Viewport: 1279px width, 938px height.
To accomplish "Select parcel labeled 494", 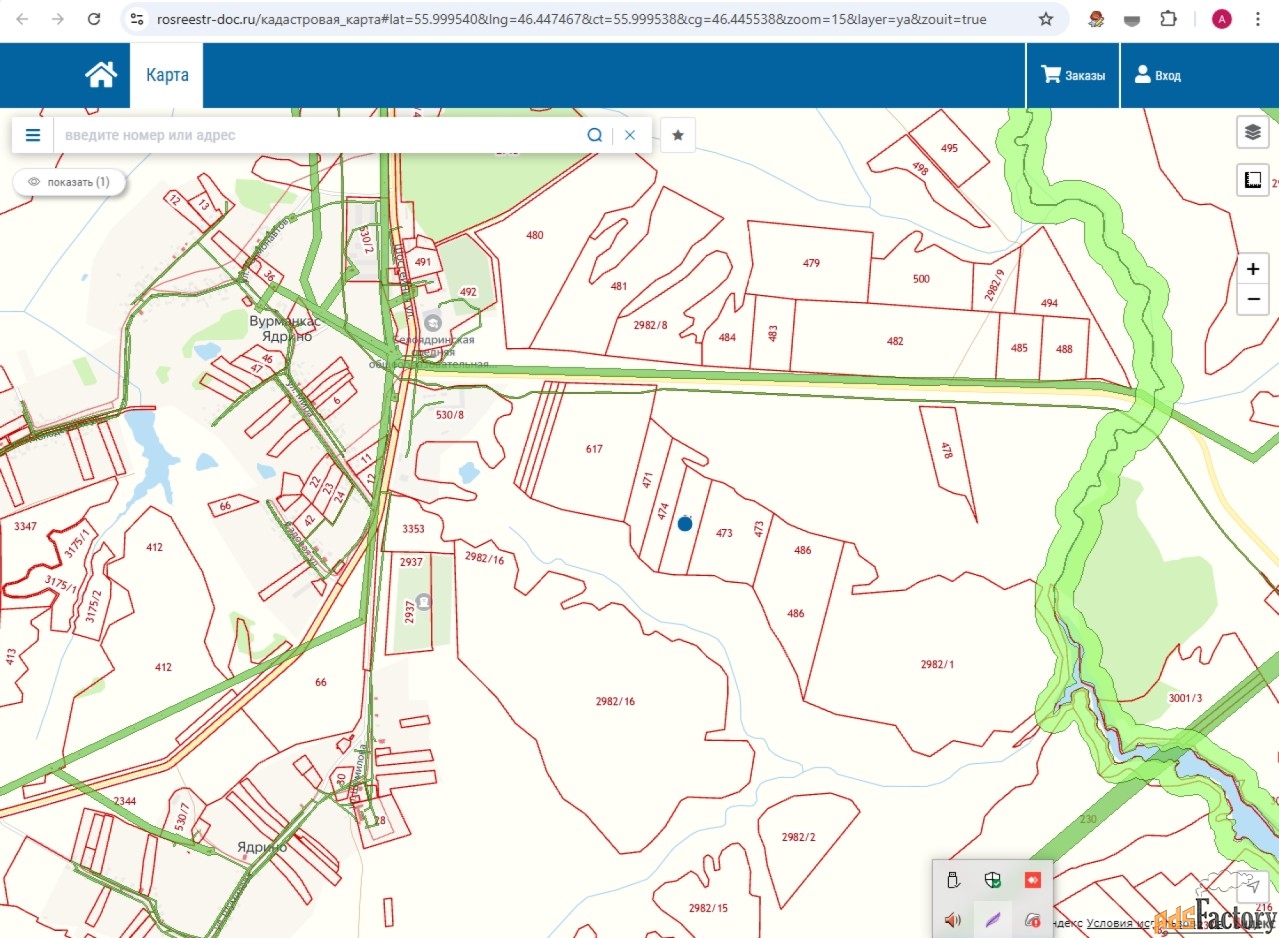I will coord(1049,304).
